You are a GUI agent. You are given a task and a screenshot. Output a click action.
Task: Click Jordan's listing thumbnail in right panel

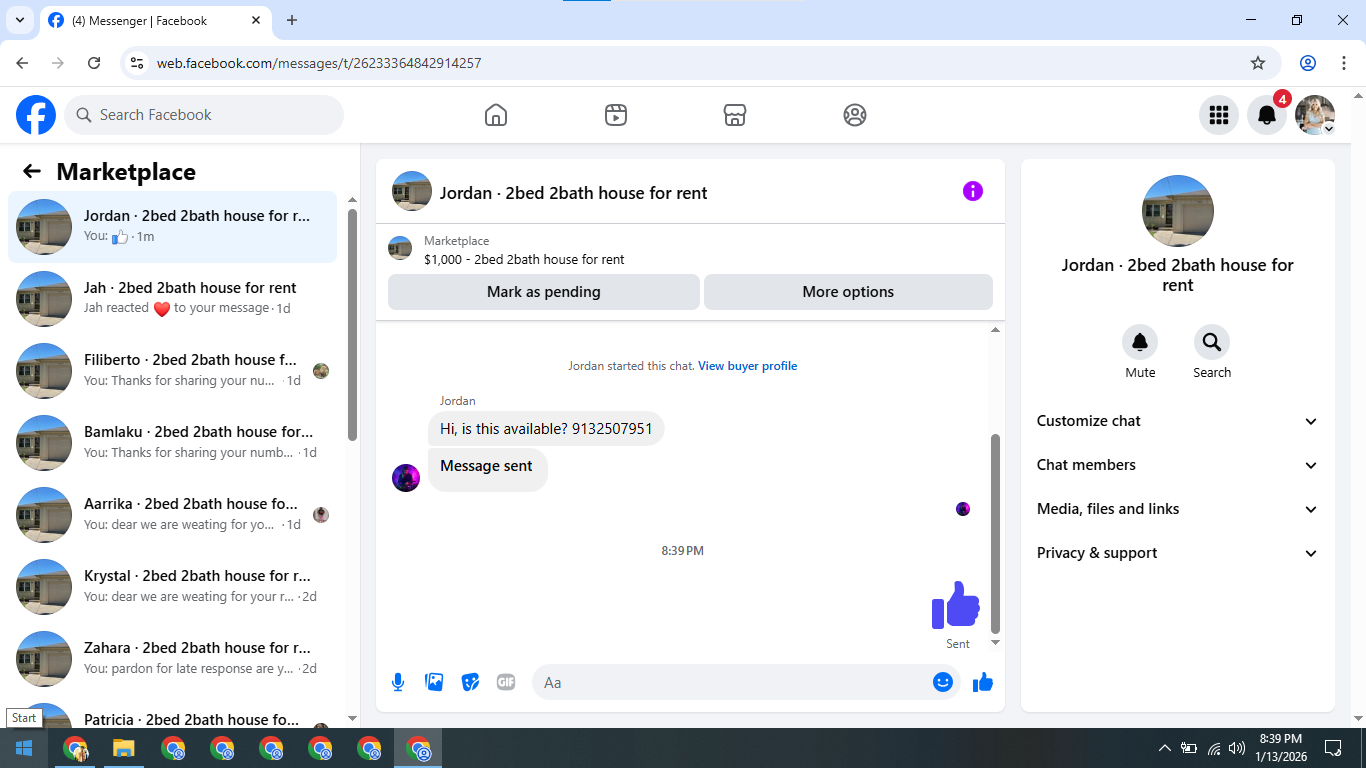[1178, 211]
